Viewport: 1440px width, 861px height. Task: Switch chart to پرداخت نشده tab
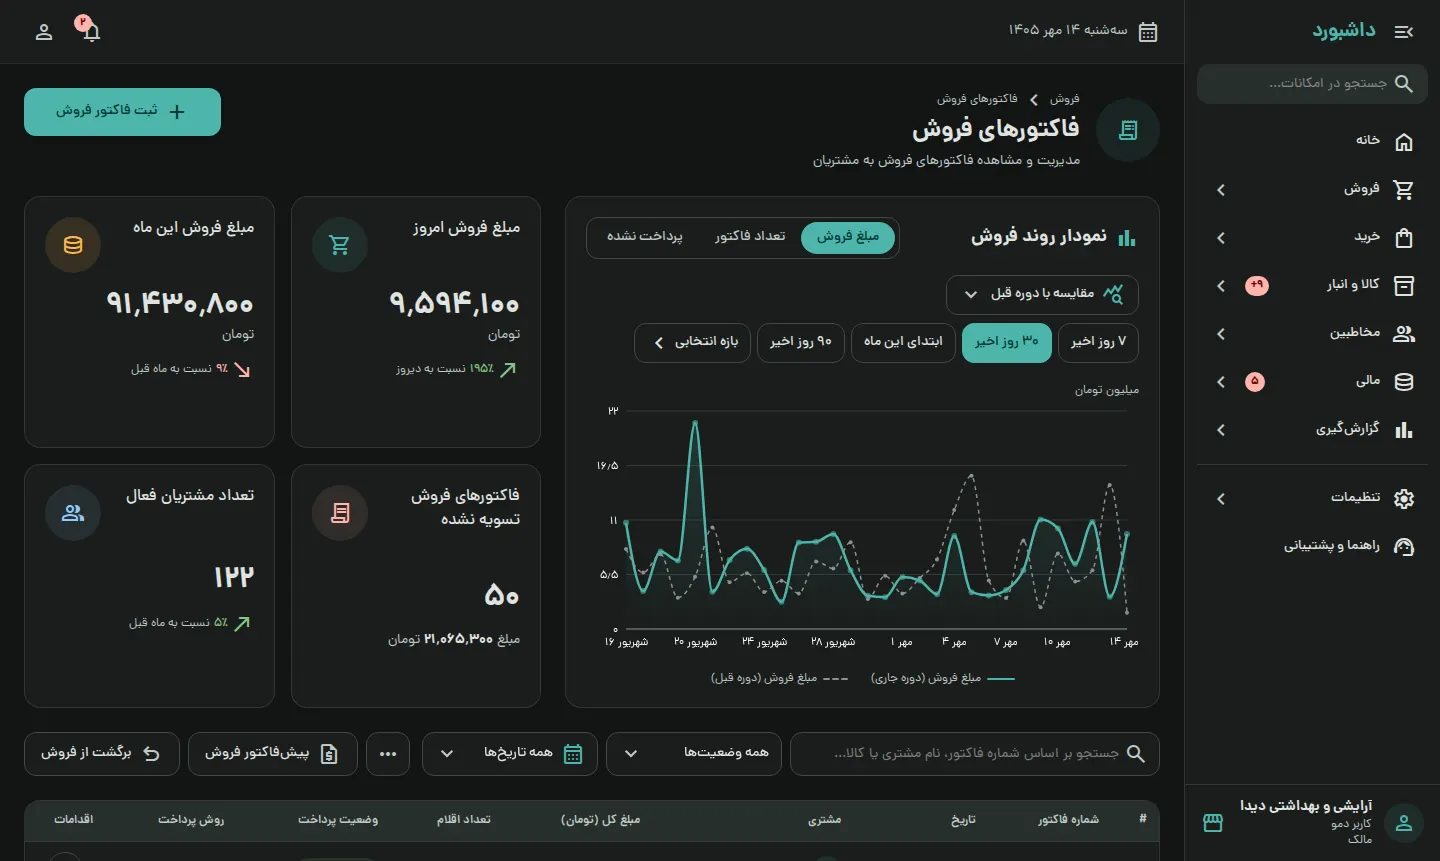(x=645, y=237)
